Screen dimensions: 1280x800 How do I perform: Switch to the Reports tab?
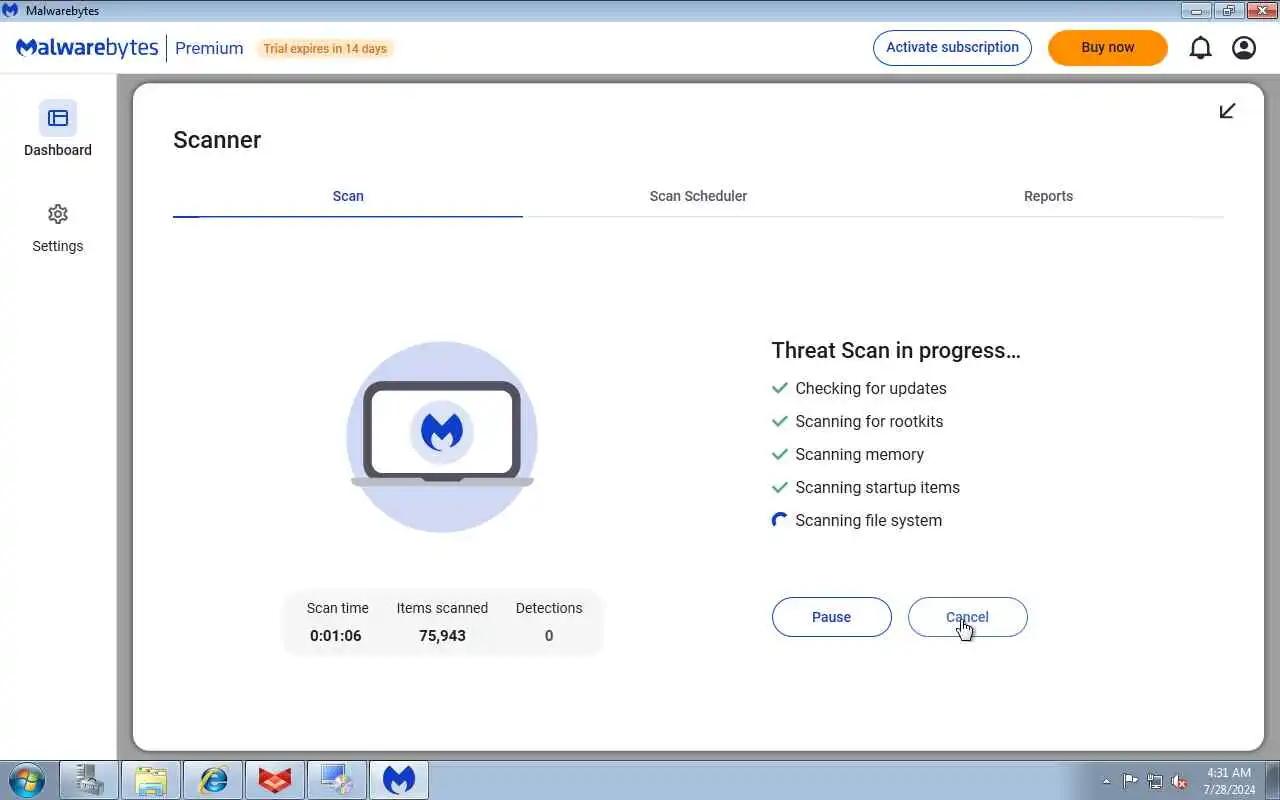click(1048, 196)
